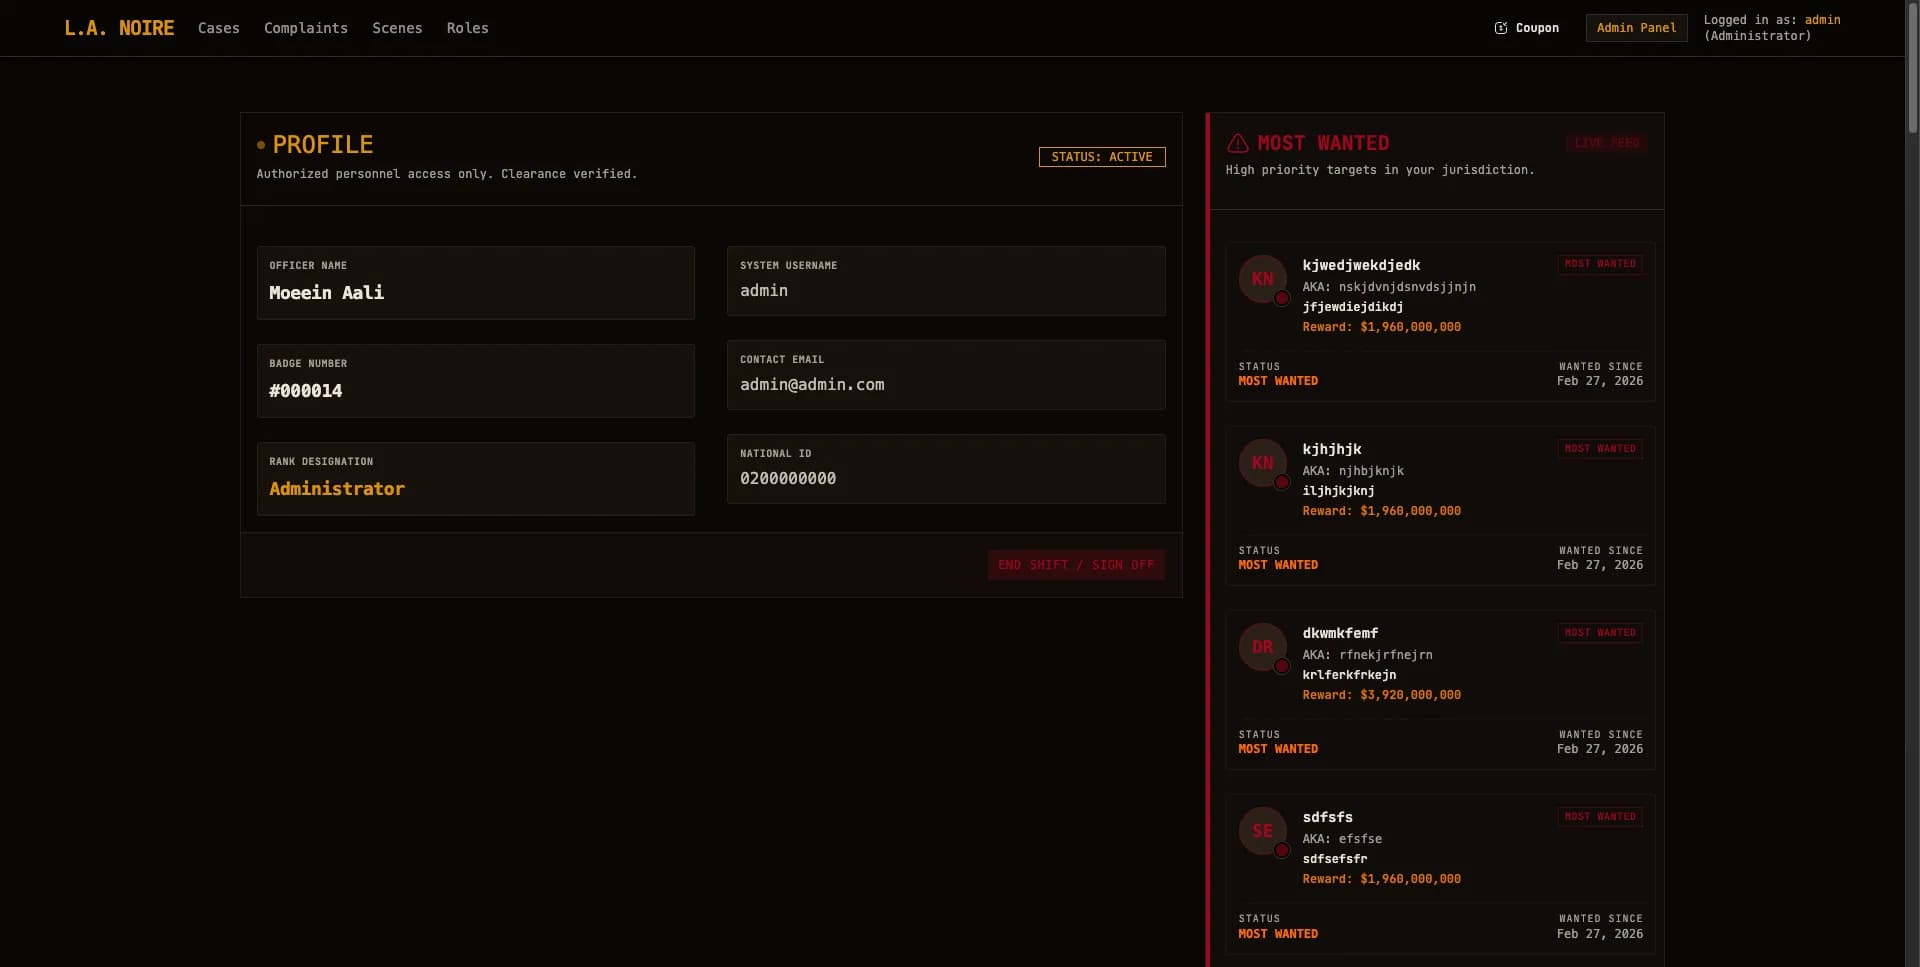Click Most Wanted tag on sdfsfs card
The width and height of the screenshot is (1920, 967).
point(1600,816)
